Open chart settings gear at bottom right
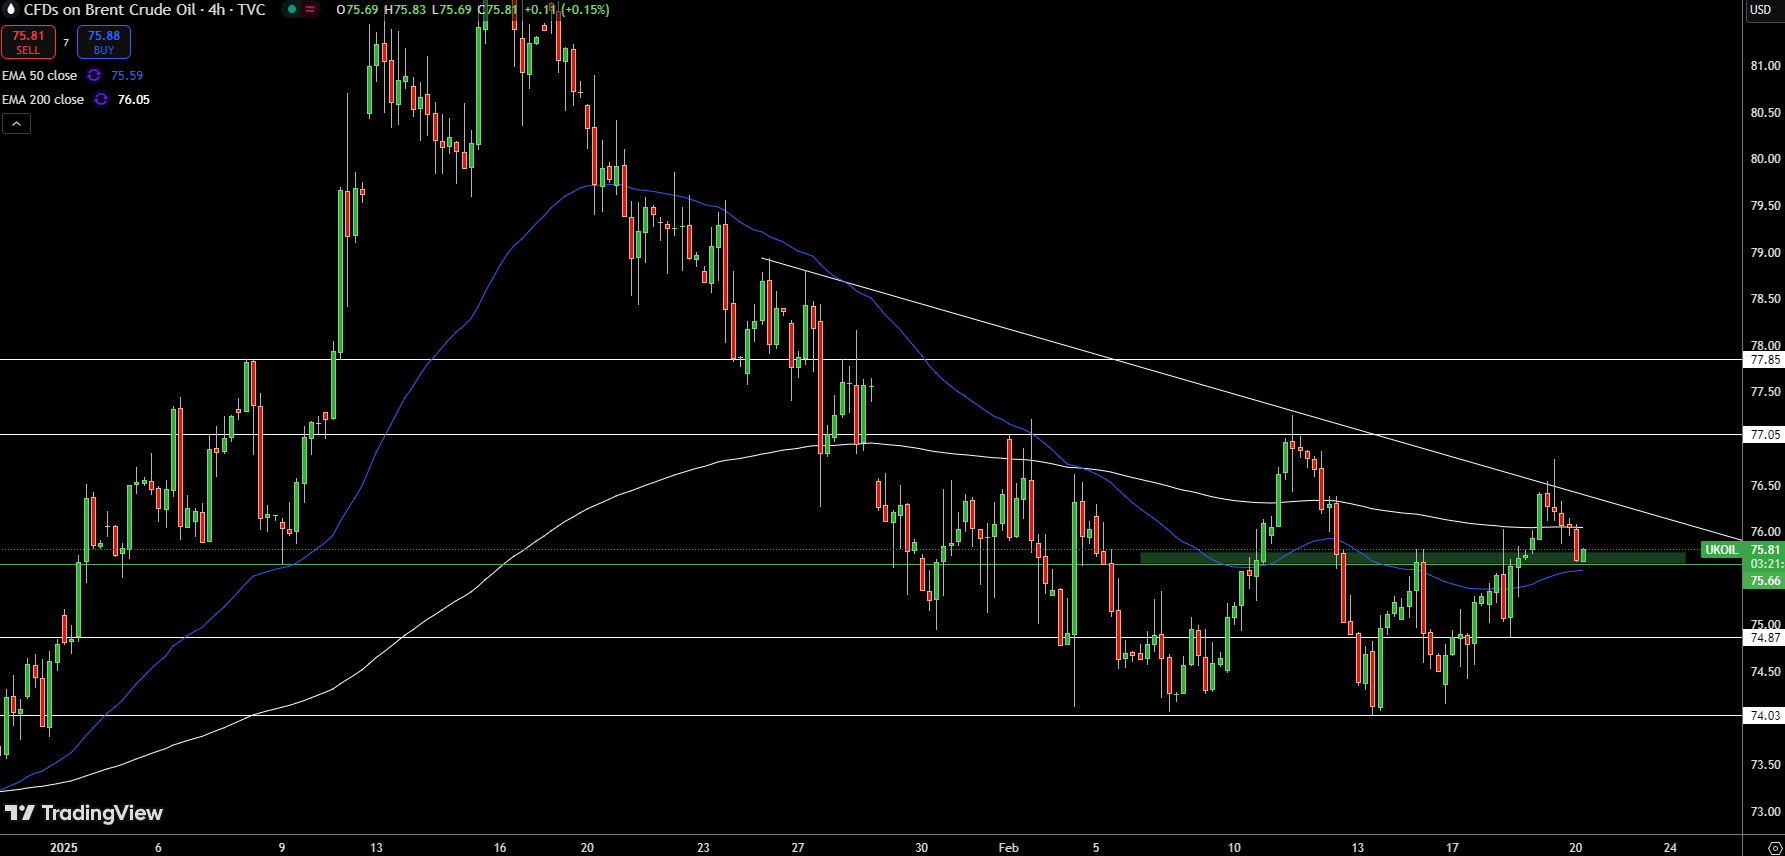Image resolution: width=1785 pixels, height=856 pixels. pyautogui.click(x=1775, y=848)
